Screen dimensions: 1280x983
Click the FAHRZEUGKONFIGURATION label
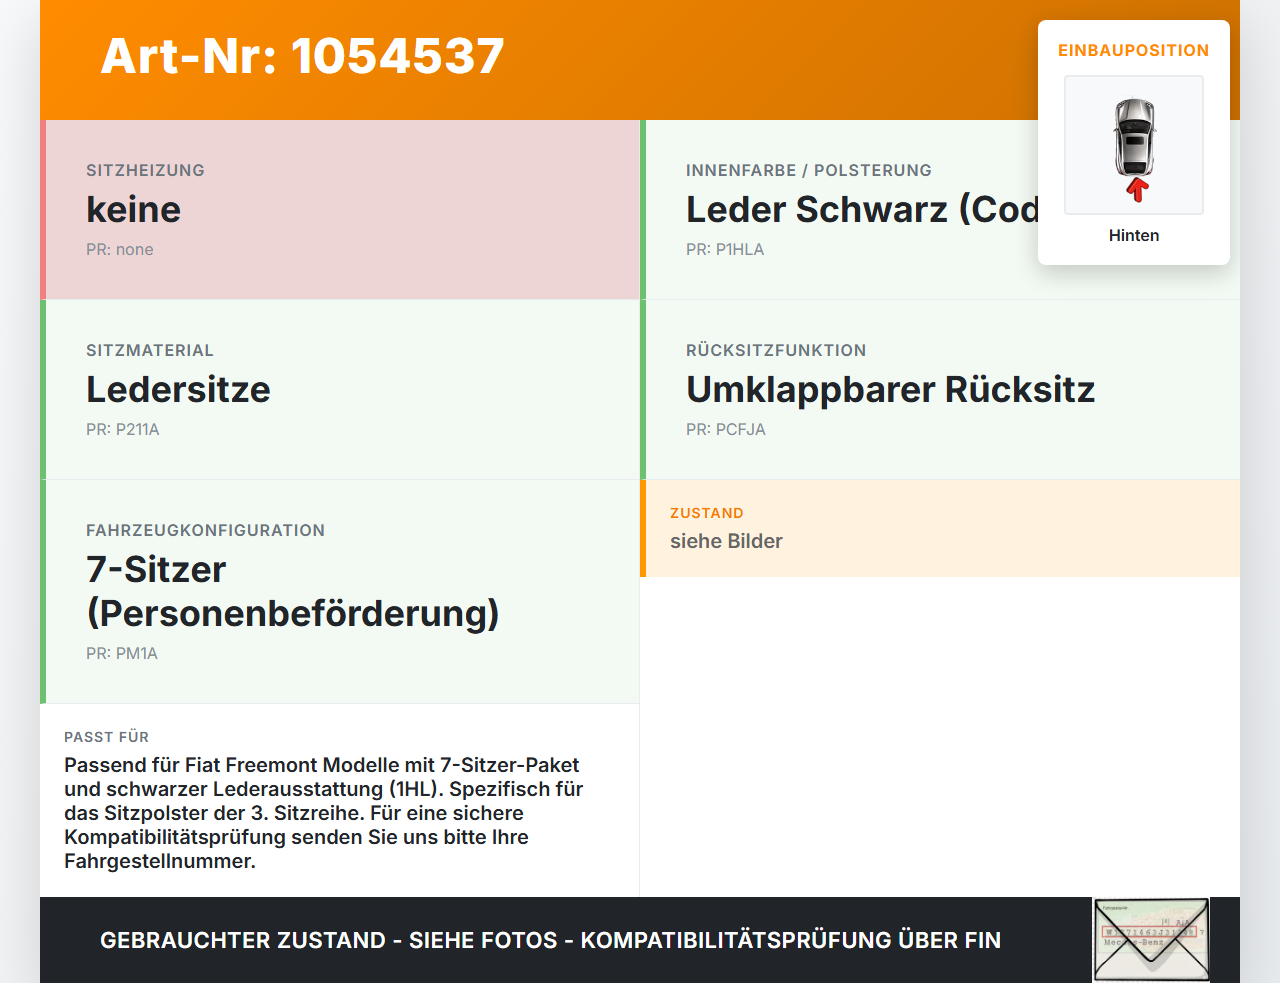coord(205,530)
